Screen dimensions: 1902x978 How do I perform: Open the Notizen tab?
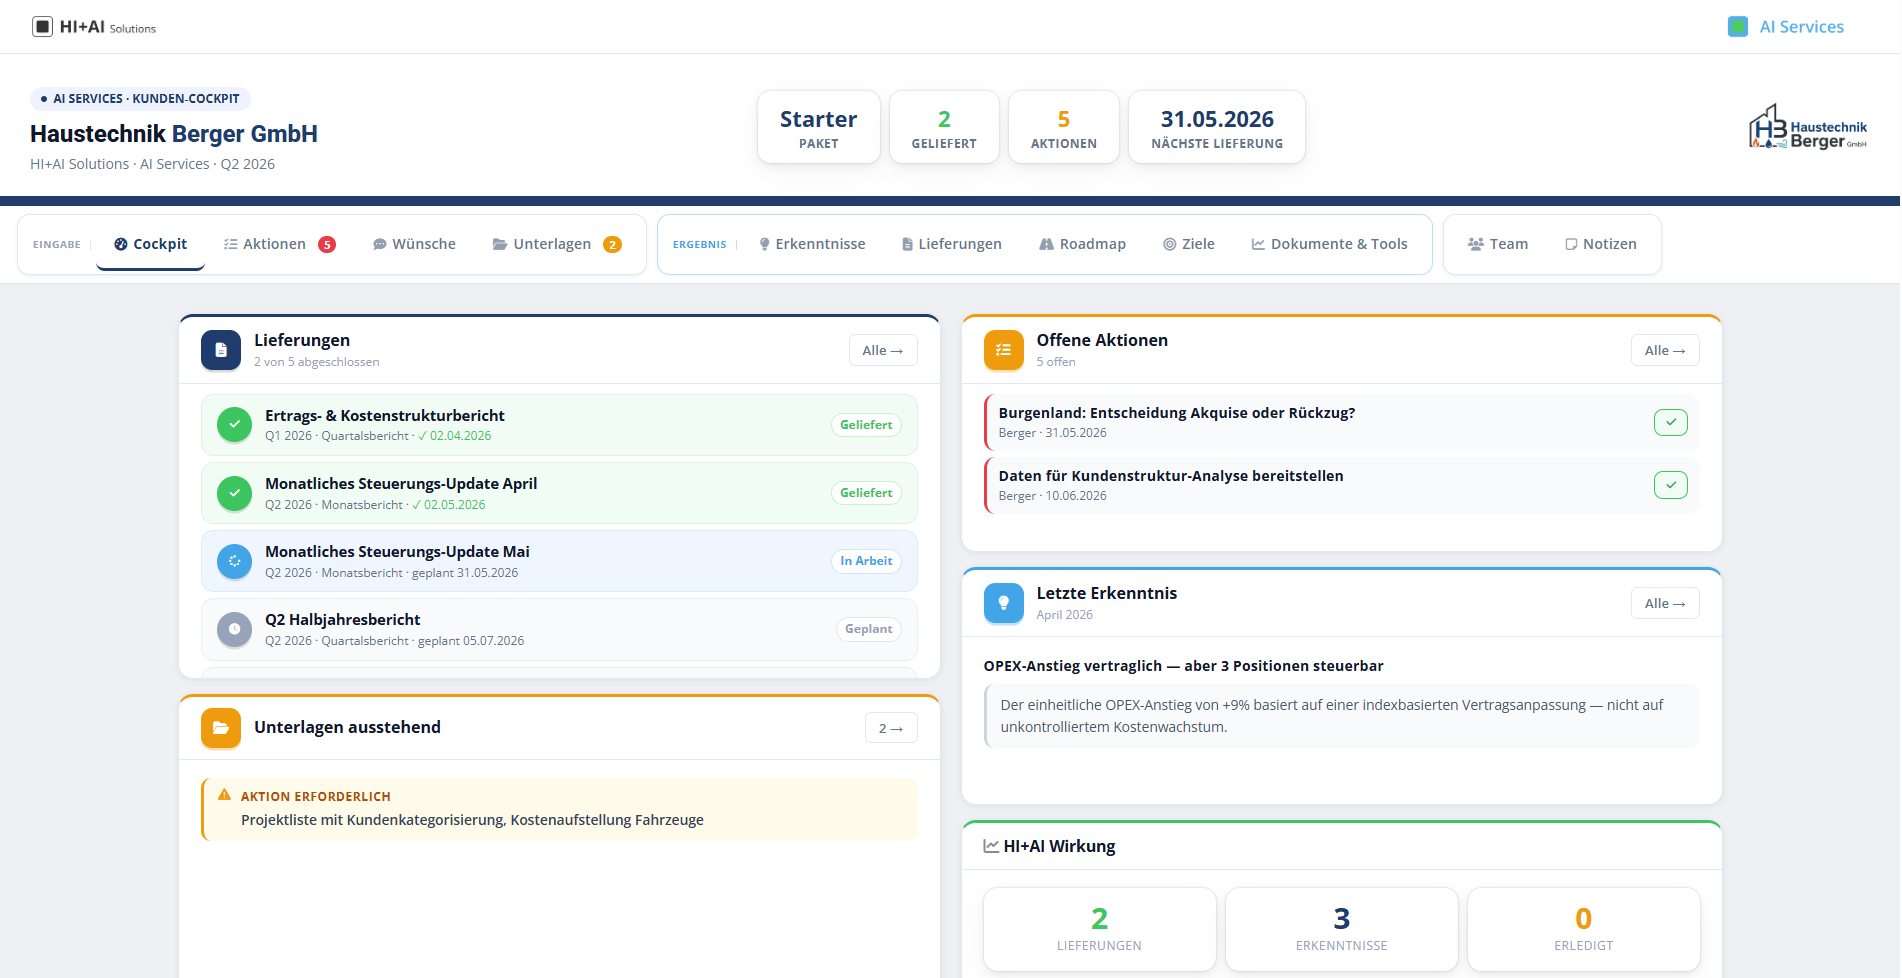tap(1600, 244)
